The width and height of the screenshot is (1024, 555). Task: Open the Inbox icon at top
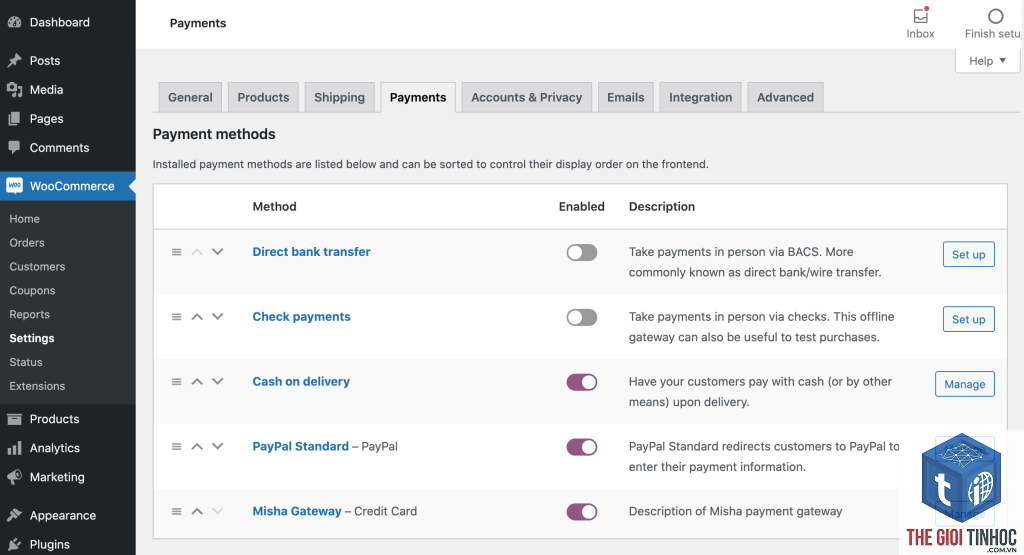(921, 16)
